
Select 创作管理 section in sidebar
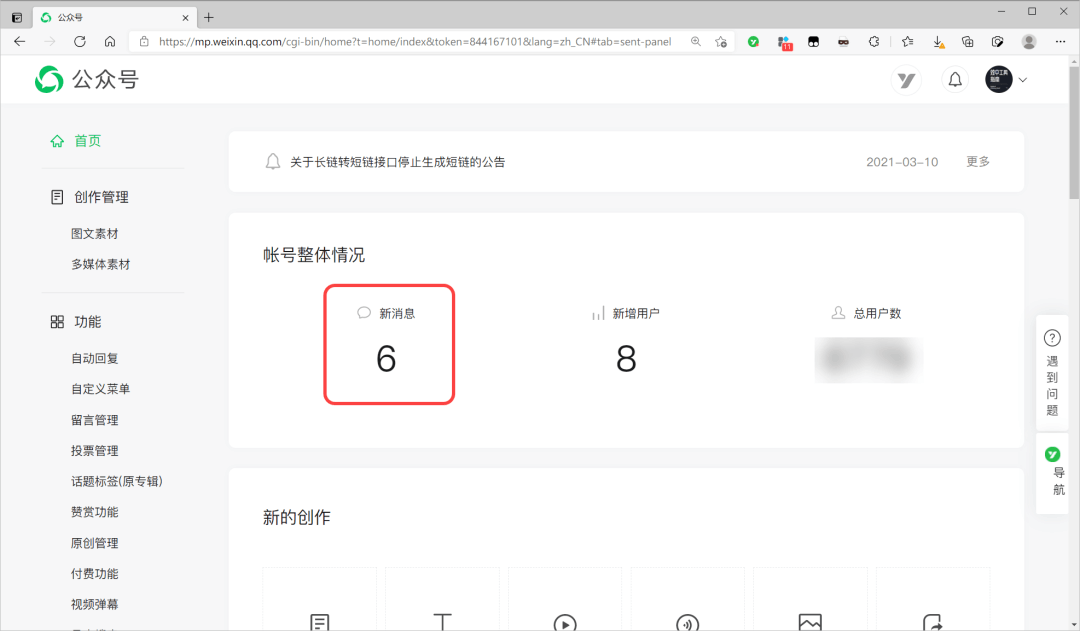pos(101,197)
